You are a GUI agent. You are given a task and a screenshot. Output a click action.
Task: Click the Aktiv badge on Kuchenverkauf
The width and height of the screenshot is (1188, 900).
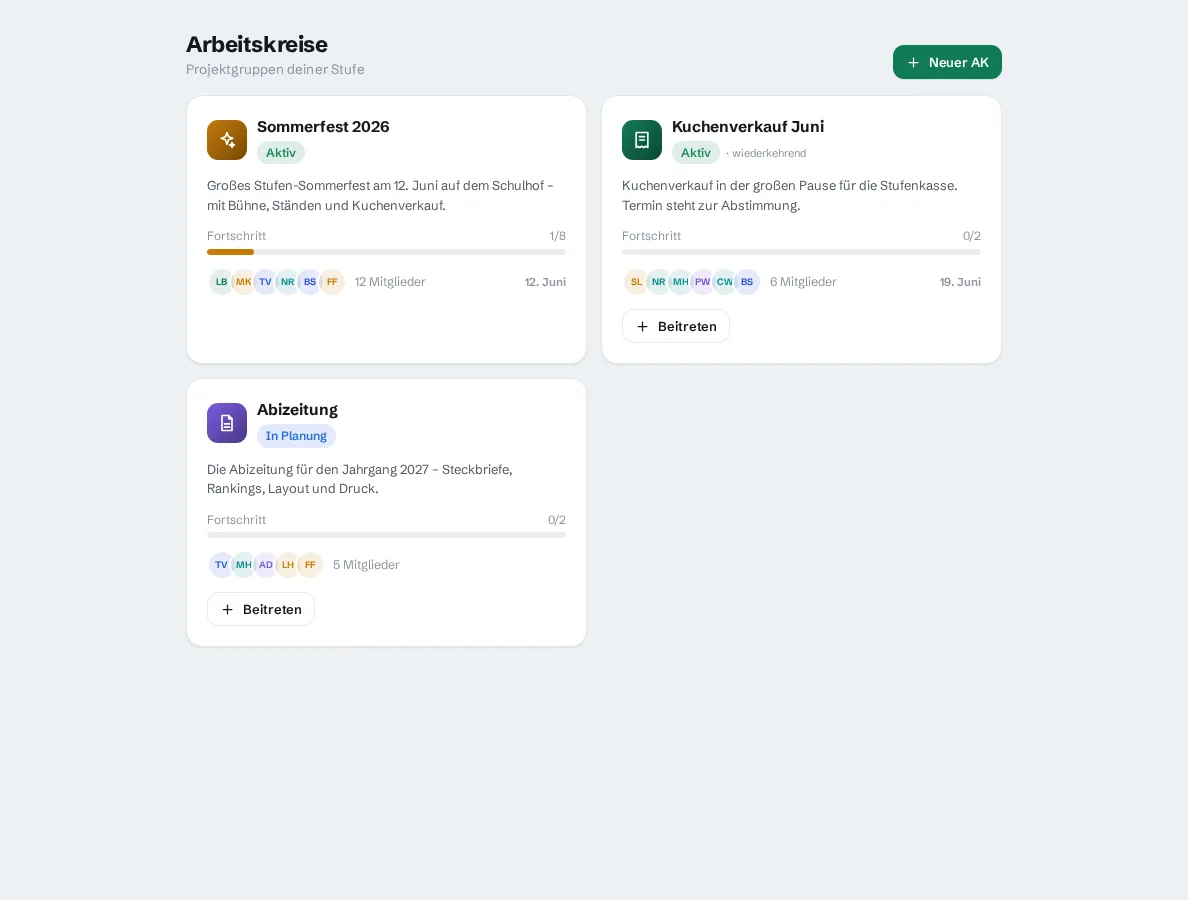point(696,153)
